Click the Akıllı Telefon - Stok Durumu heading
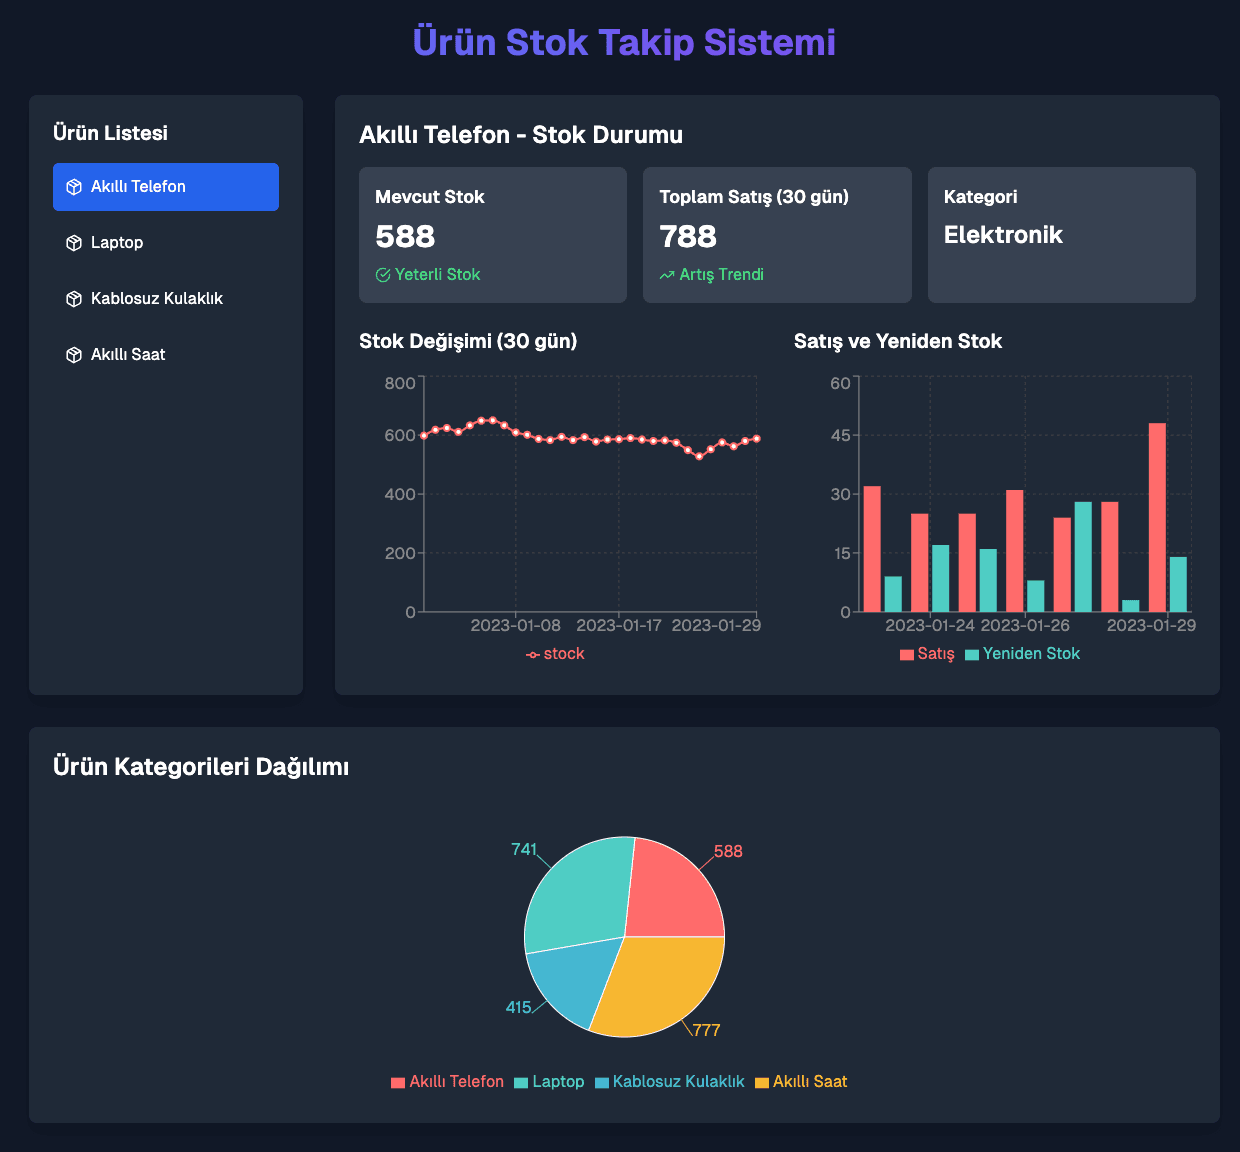1240x1152 pixels. click(x=521, y=135)
